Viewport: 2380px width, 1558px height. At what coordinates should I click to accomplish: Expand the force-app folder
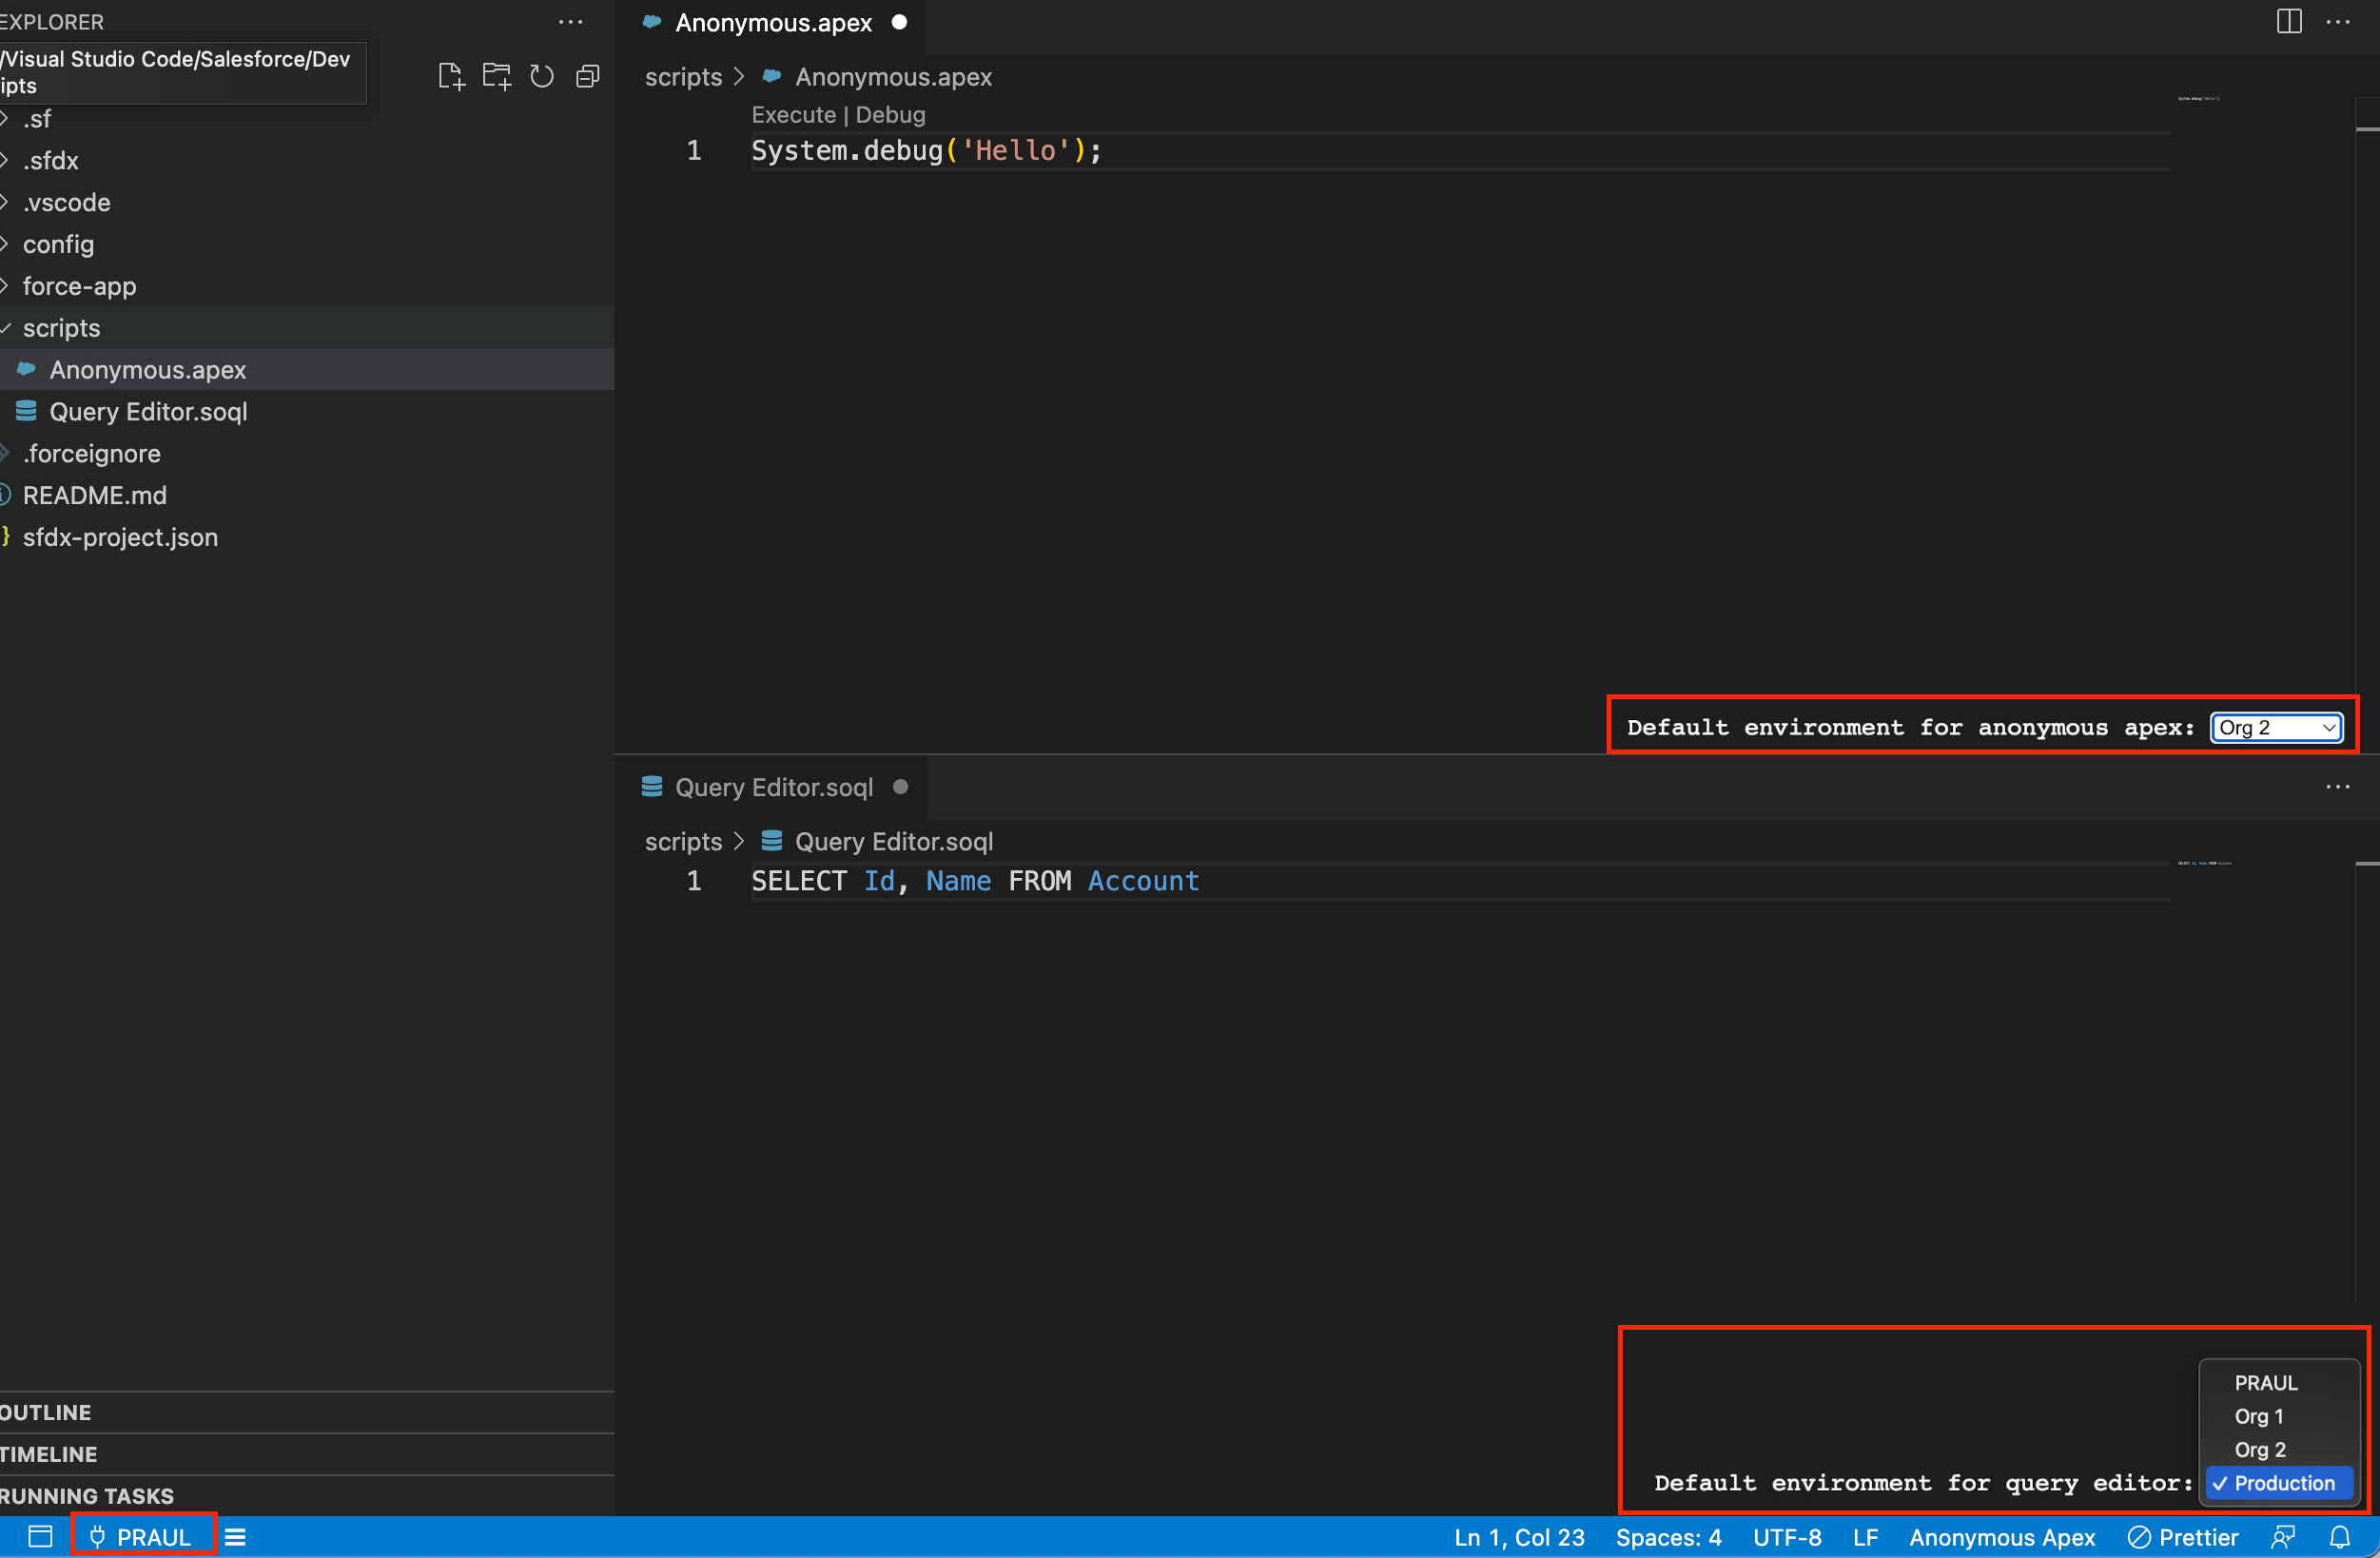tap(79, 286)
